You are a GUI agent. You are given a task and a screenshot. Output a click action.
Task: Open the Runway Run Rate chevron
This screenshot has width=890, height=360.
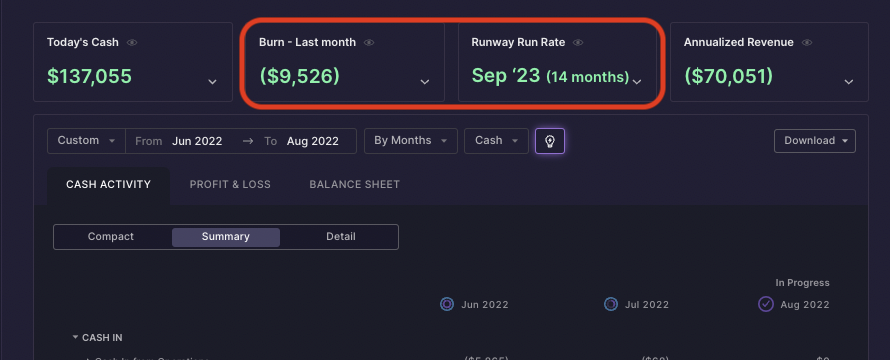(637, 82)
